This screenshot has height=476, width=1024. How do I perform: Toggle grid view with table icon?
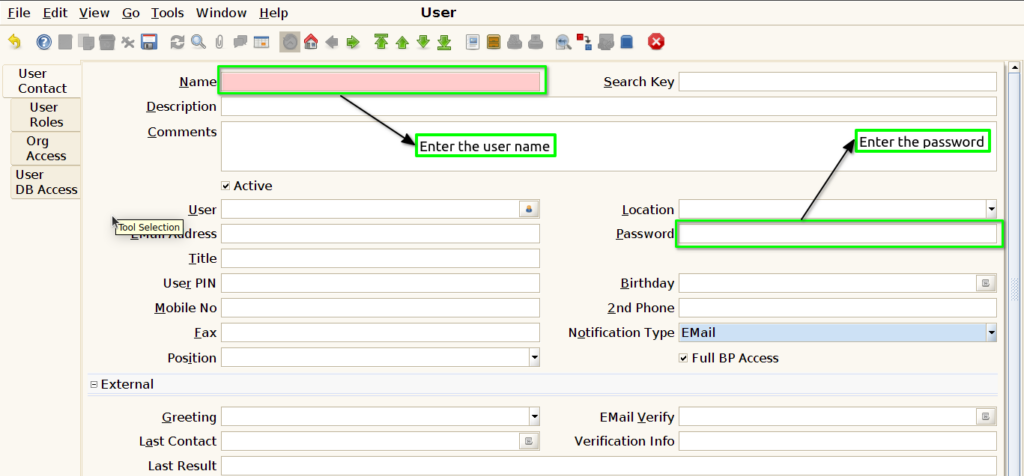(261, 42)
